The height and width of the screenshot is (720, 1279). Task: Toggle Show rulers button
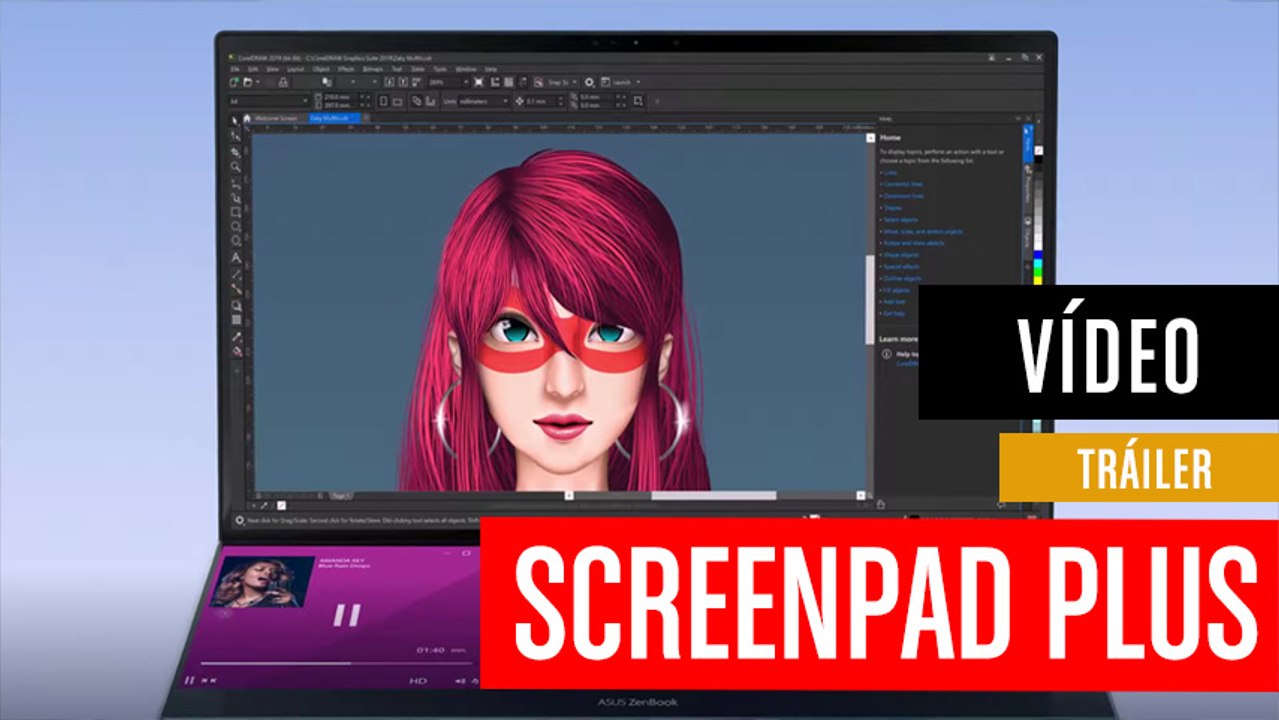click(x=494, y=83)
